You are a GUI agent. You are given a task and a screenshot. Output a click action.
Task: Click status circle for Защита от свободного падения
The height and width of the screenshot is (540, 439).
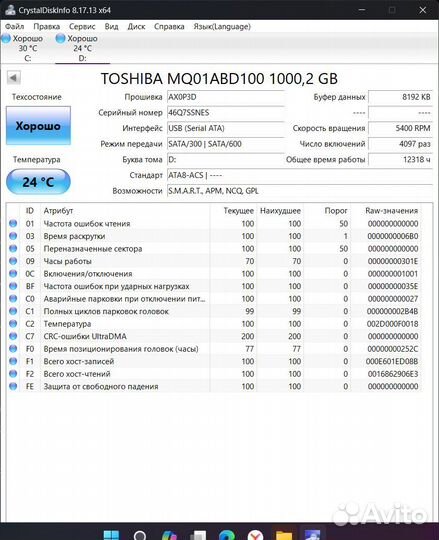click(13, 386)
